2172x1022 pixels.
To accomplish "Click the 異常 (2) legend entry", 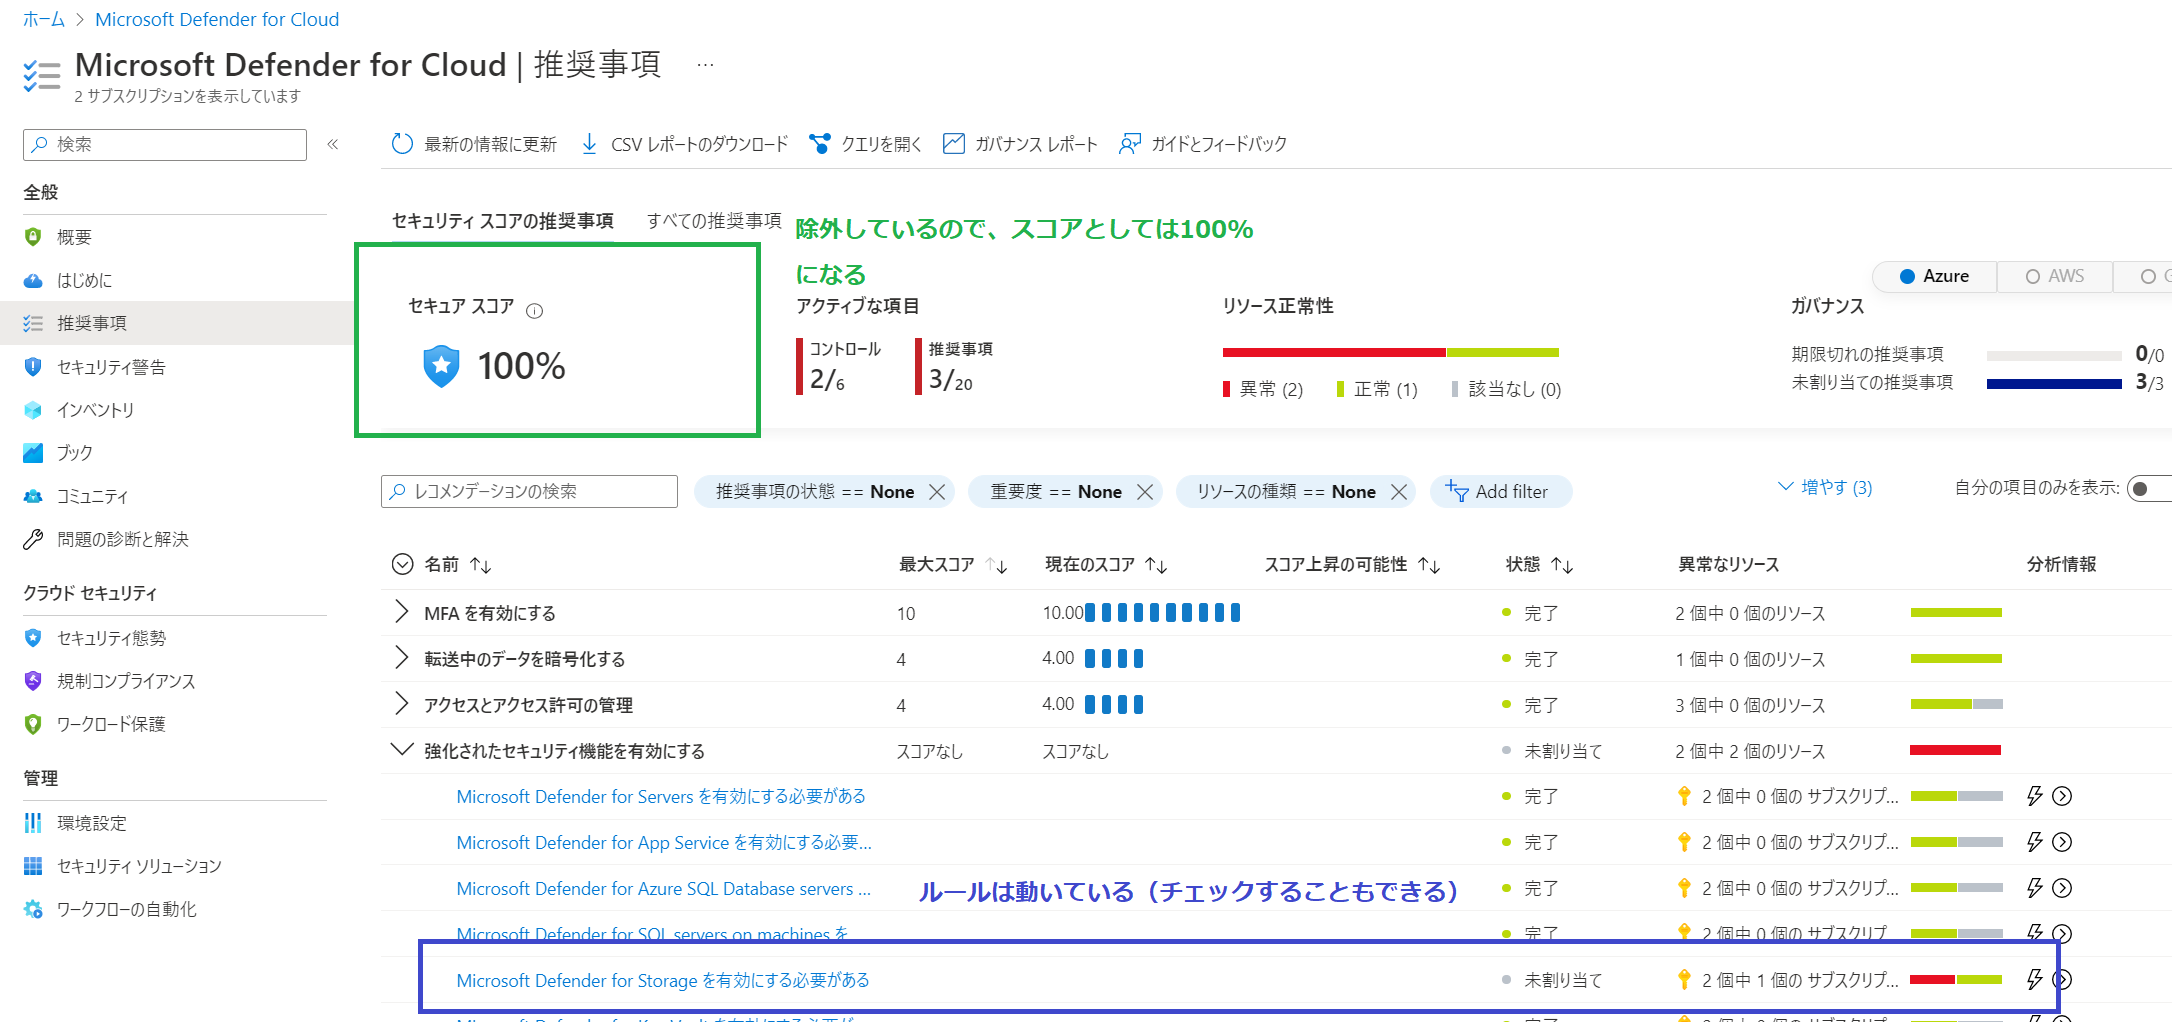I will [1263, 389].
